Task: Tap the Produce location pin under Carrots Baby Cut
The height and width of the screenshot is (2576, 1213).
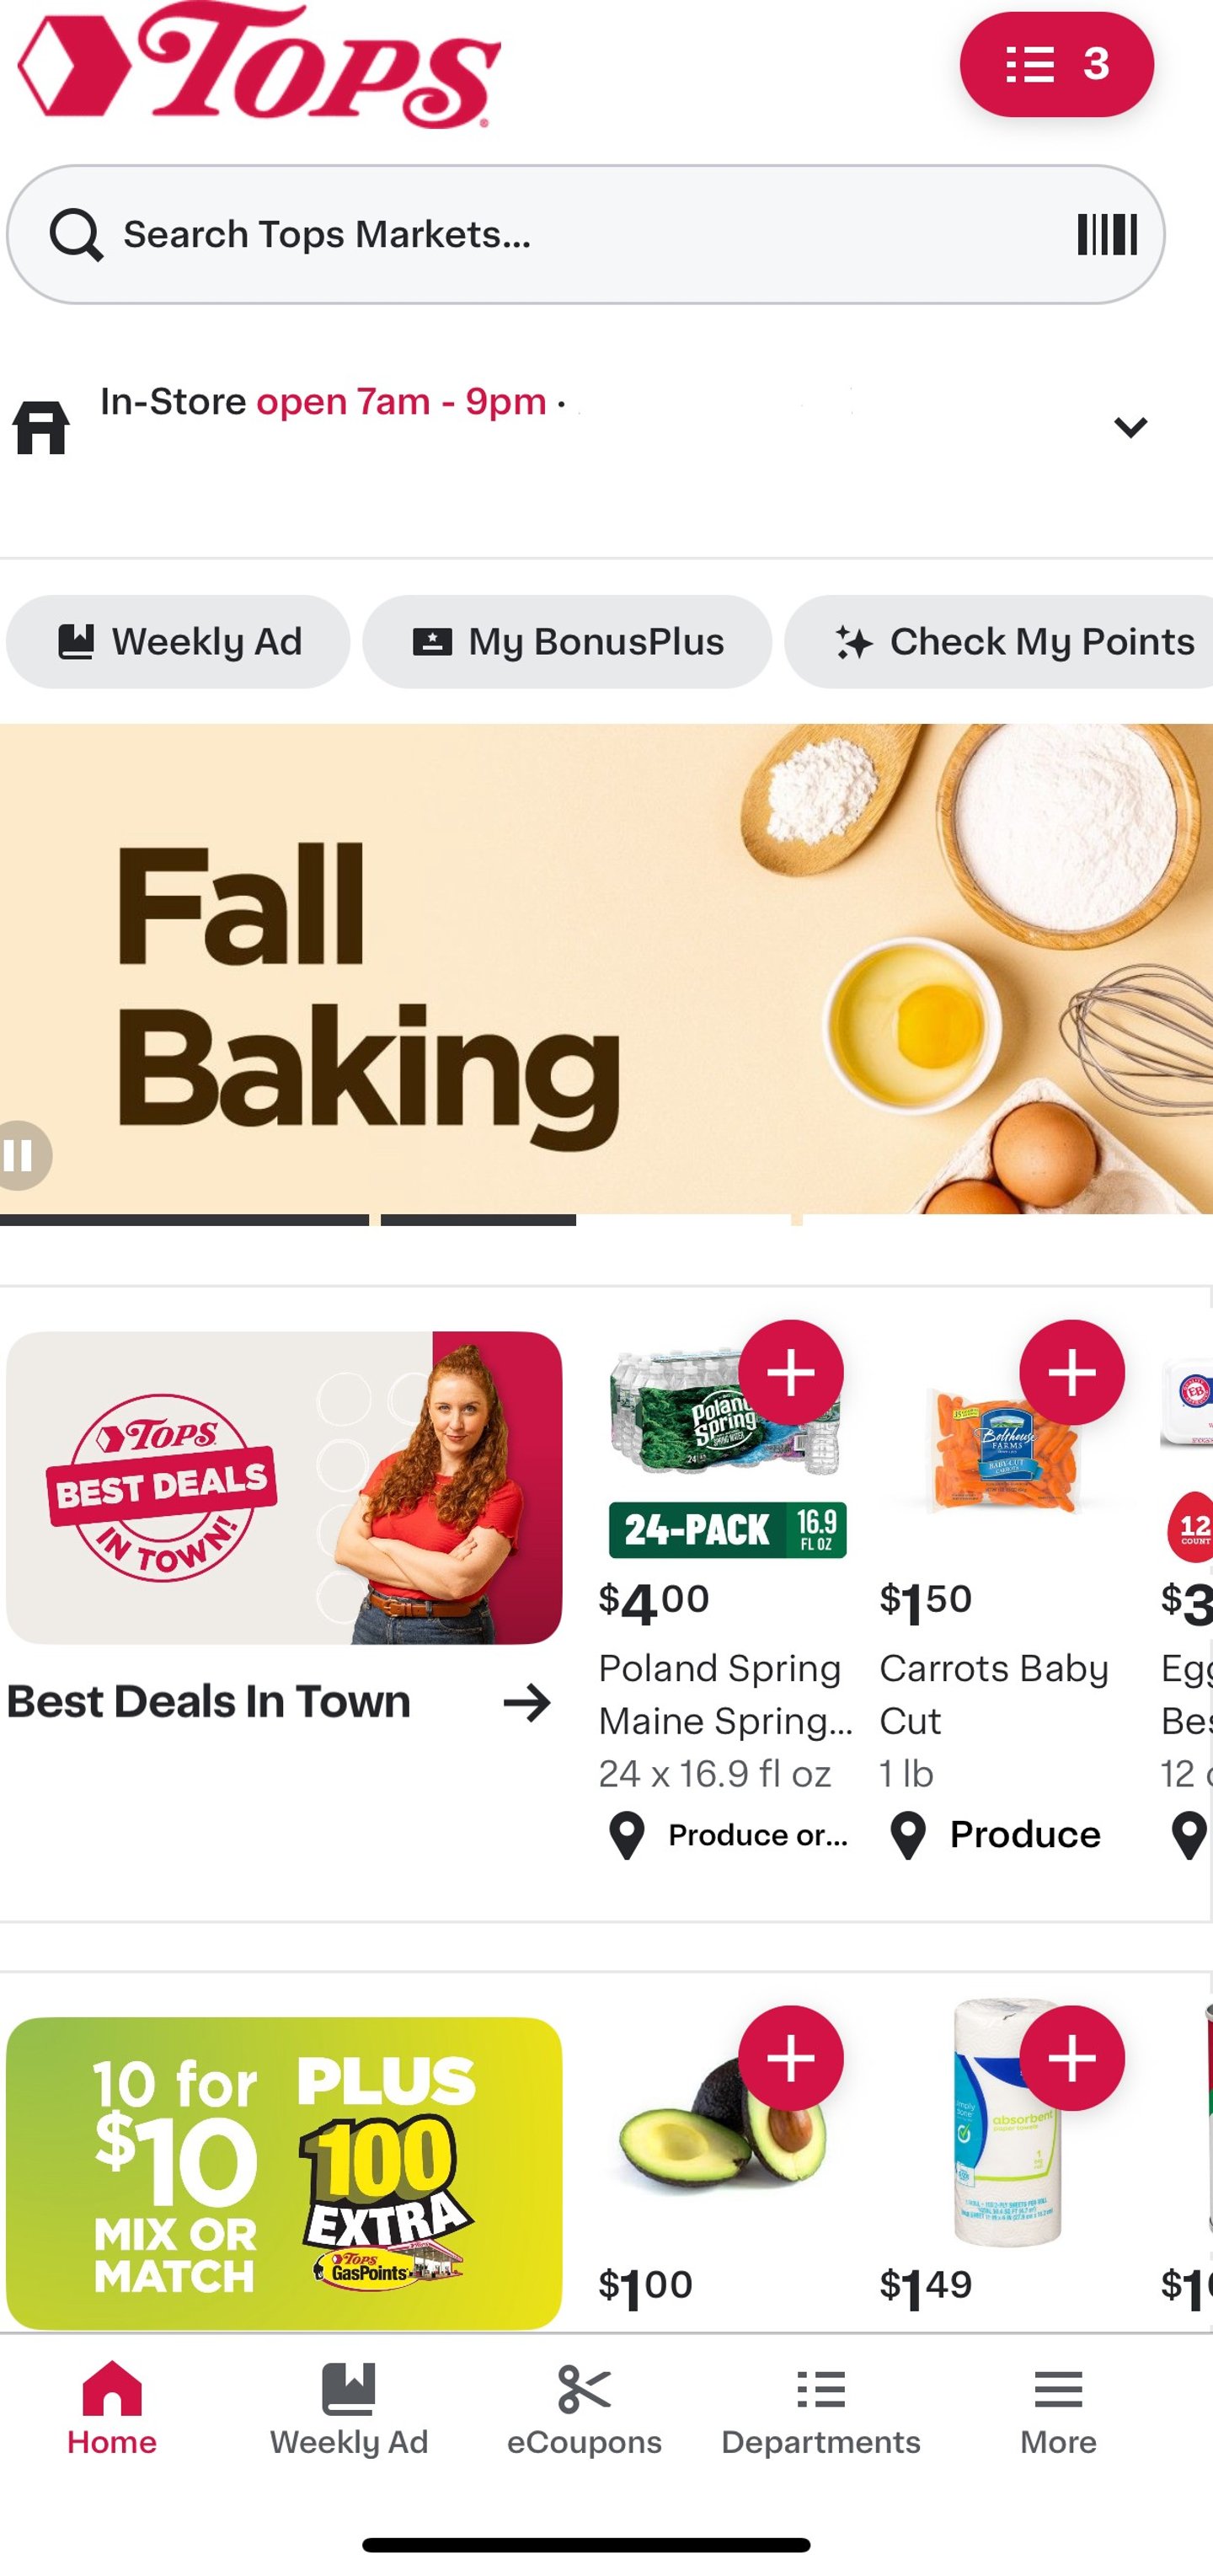Action: (906, 1835)
